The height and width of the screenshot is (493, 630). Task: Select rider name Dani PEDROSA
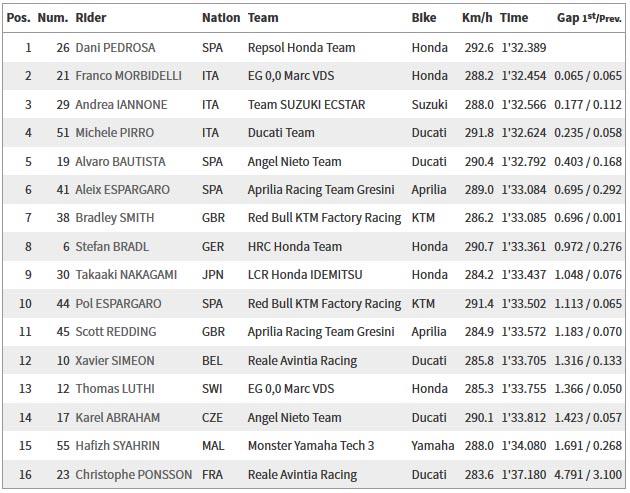[x=115, y=48]
